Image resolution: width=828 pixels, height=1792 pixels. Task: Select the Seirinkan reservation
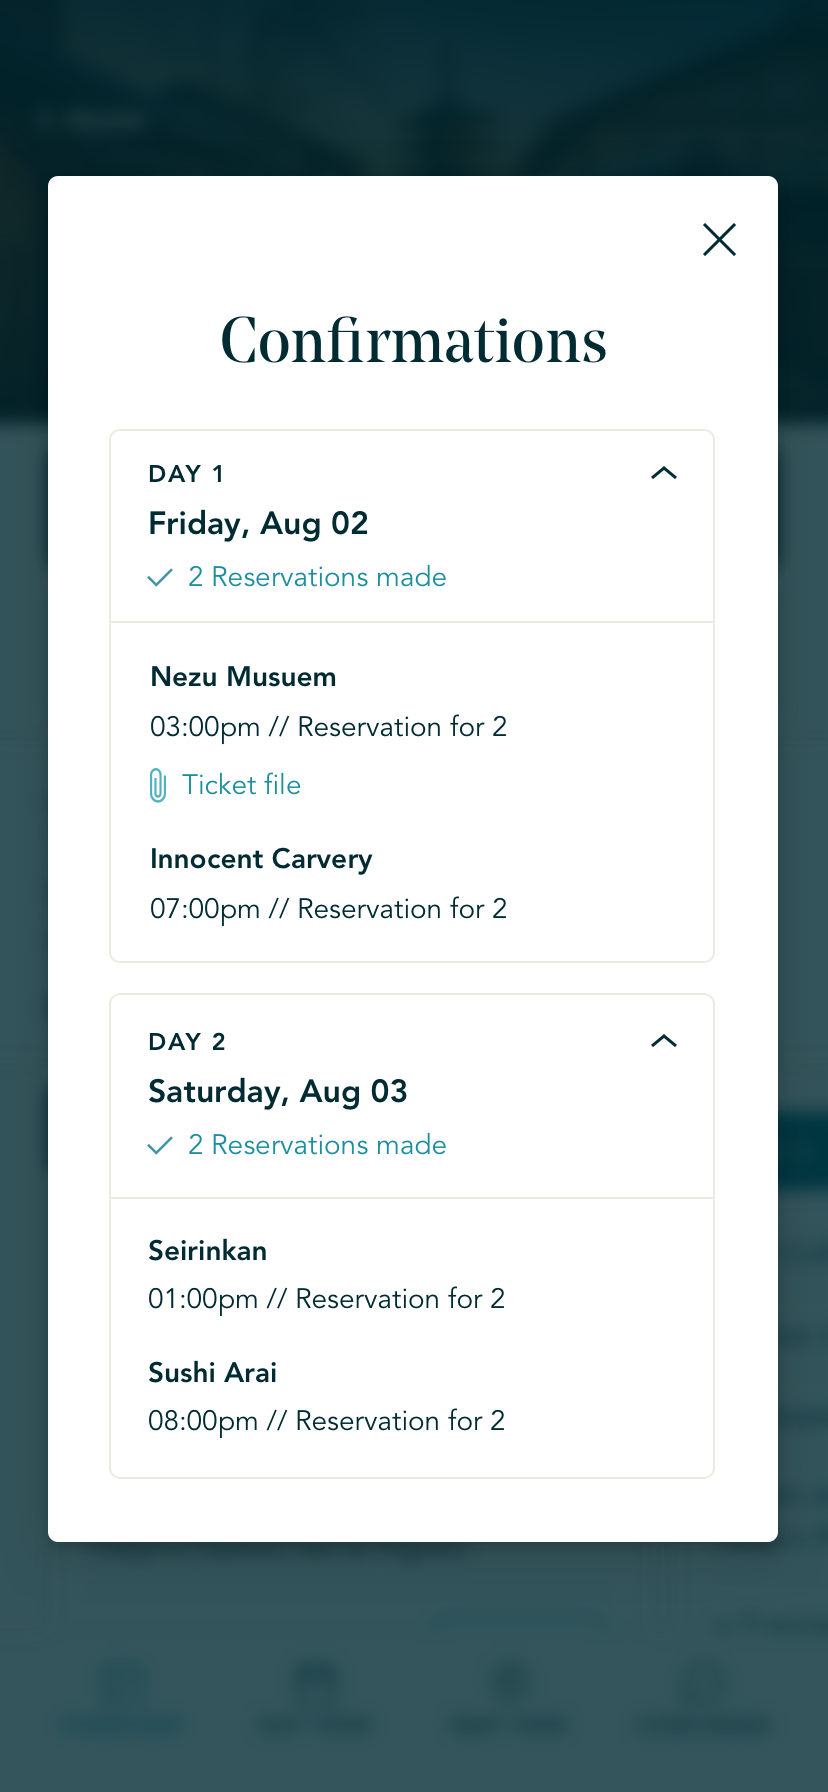(208, 1251)
